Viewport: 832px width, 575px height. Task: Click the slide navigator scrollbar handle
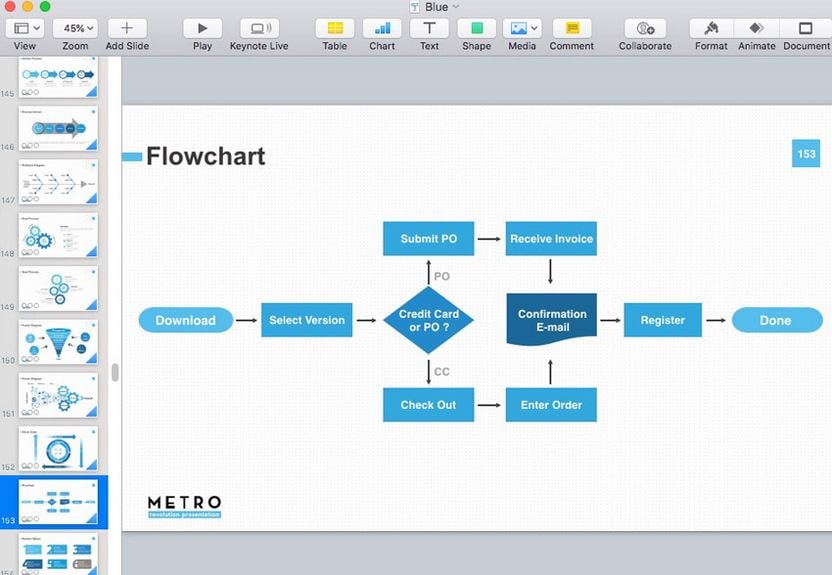point(115,372)
